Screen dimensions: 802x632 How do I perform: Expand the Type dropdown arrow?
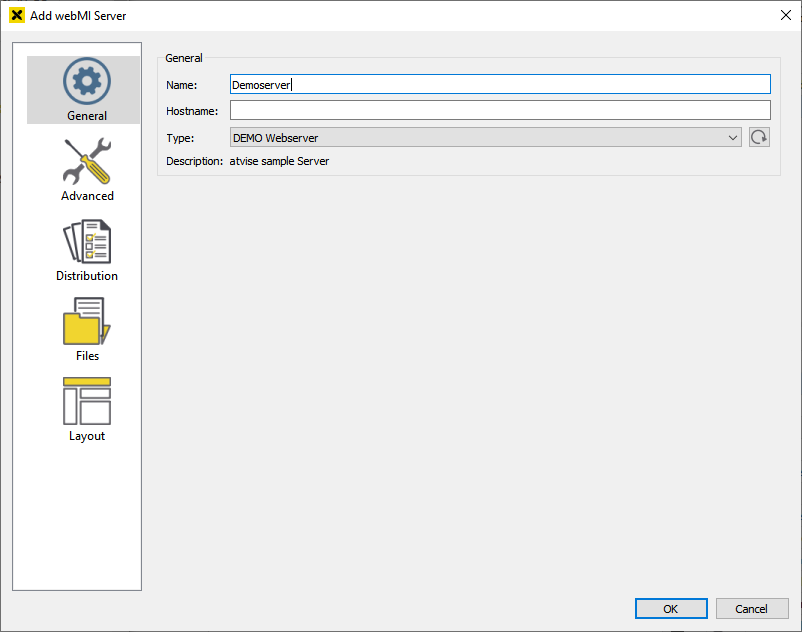(733, 138)
